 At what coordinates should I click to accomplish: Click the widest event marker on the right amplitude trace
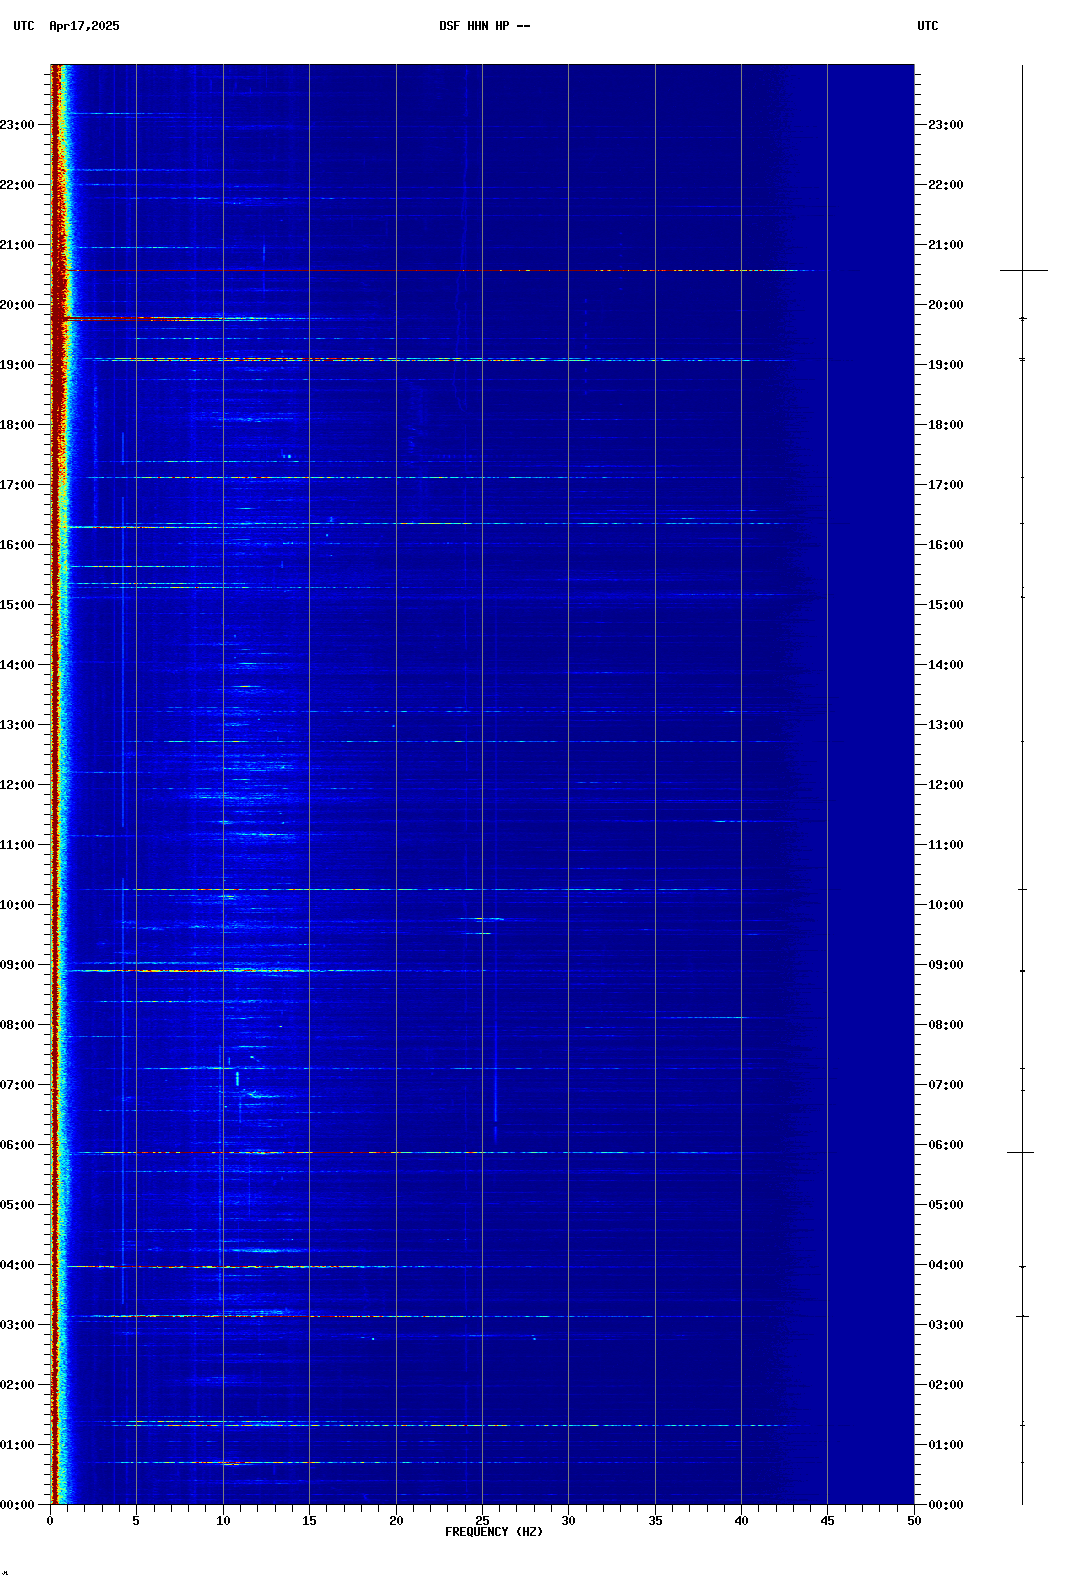point(1023,270)
